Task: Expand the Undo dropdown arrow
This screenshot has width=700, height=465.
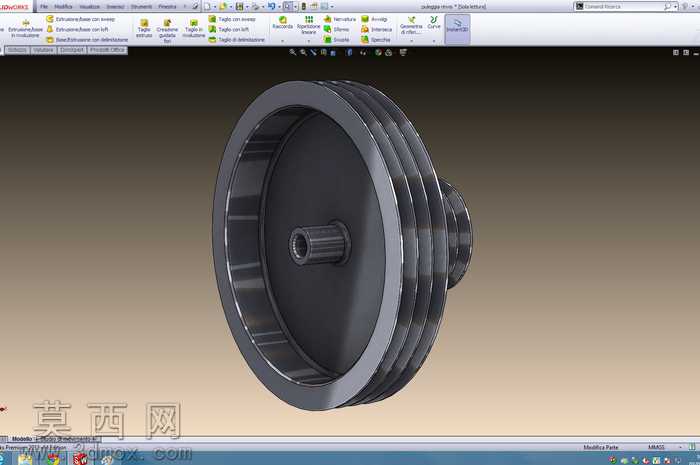Action: pos(279,7)
